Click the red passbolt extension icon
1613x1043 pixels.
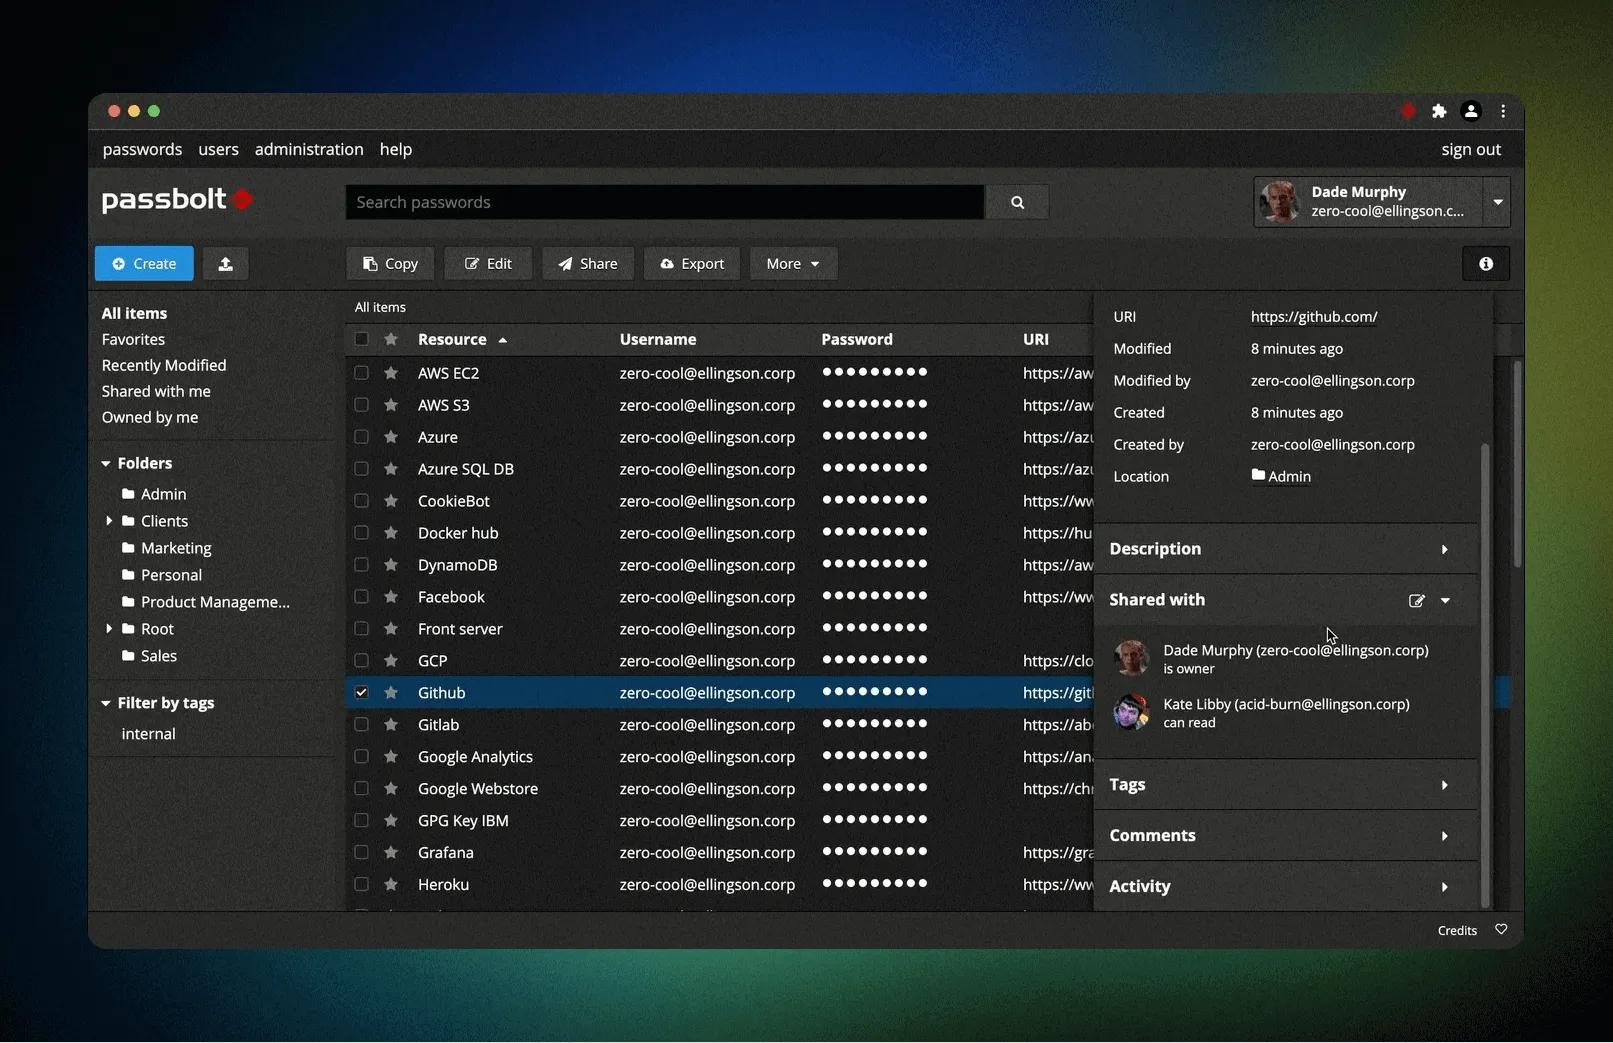point(1408,111)
